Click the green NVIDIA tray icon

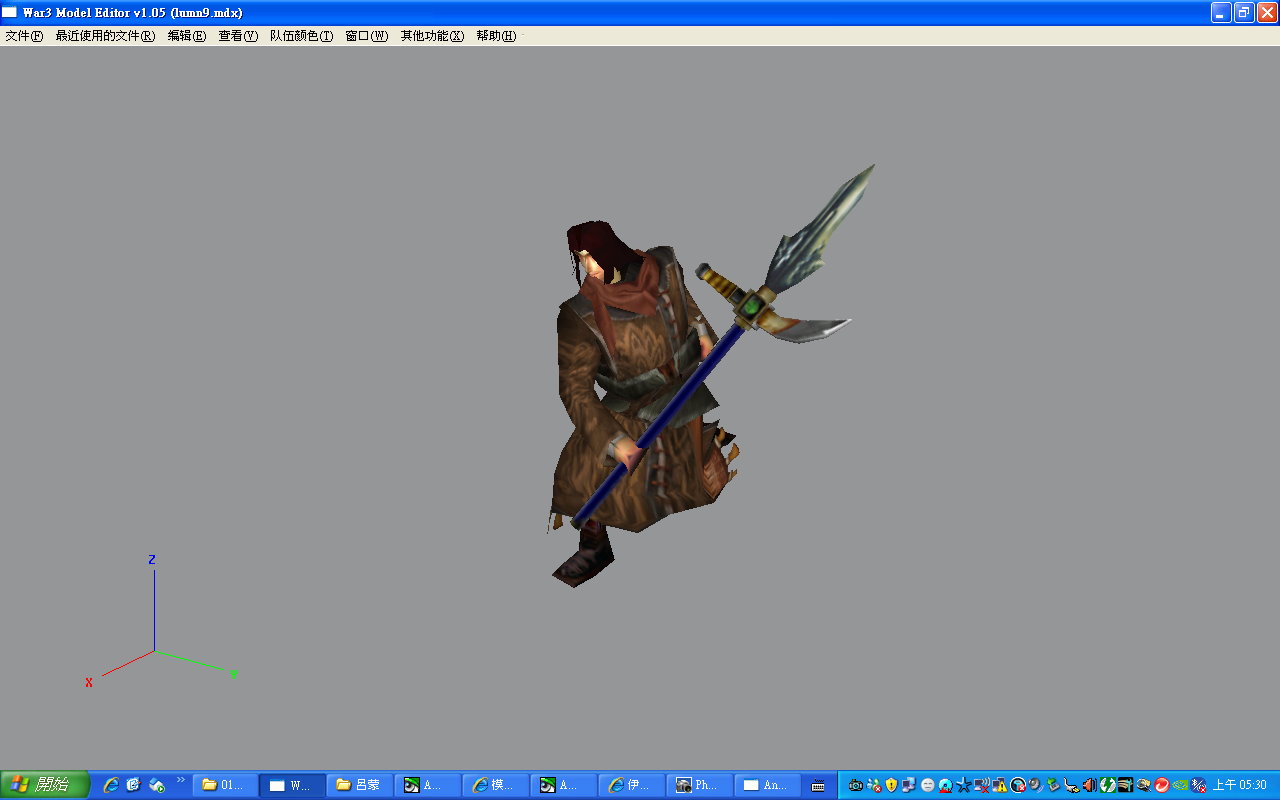point(1179,785)
